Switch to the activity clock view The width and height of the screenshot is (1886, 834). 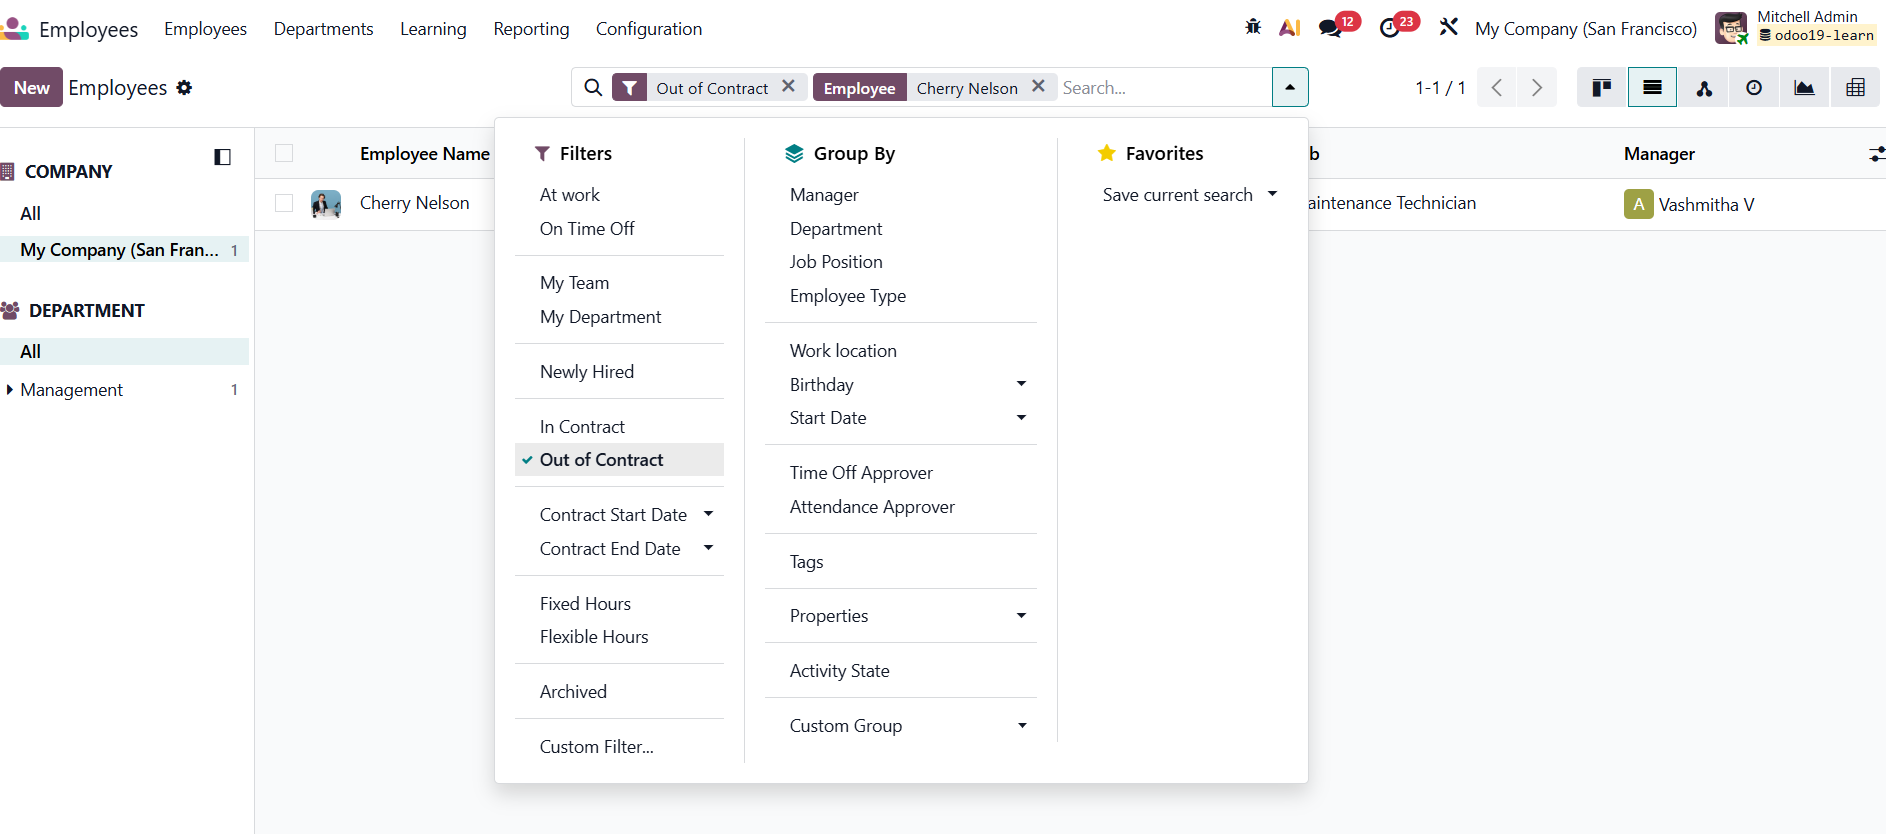point(1754,88)
